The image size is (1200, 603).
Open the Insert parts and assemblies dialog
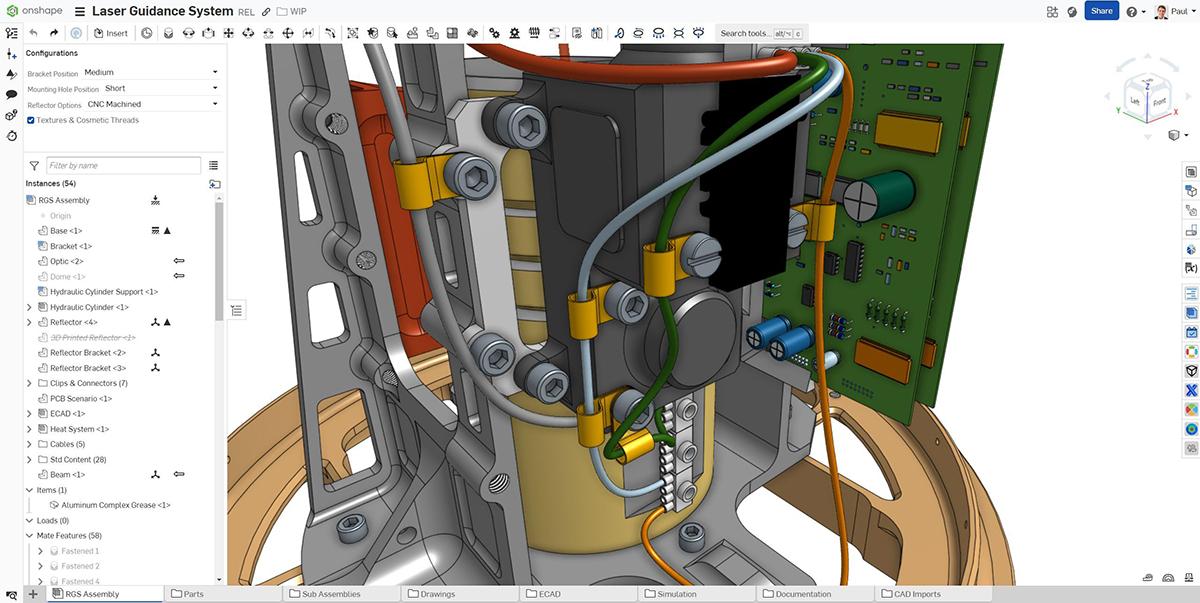tap(110, 33)
